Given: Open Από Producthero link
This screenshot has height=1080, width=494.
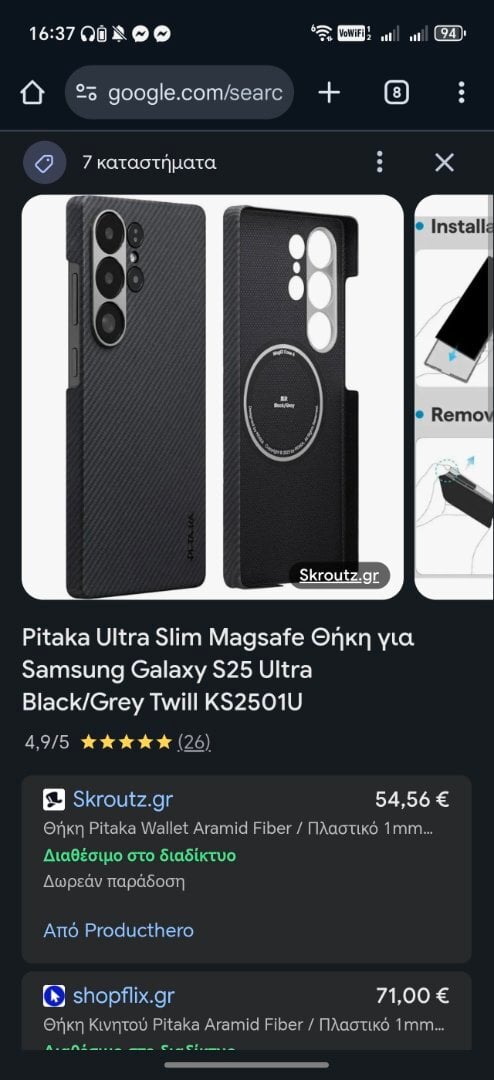Looking at the screenshot, I should pyautogui.click(x=119, y=931).
